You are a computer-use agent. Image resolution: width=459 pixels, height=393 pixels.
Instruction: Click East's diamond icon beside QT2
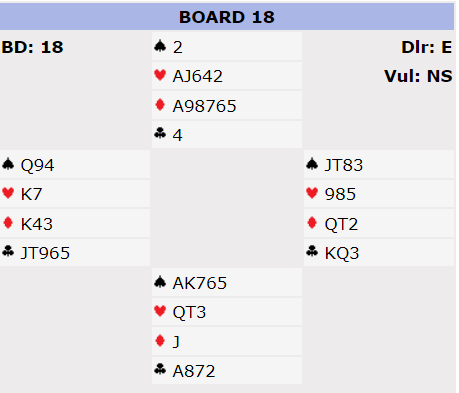click(312, 223)
